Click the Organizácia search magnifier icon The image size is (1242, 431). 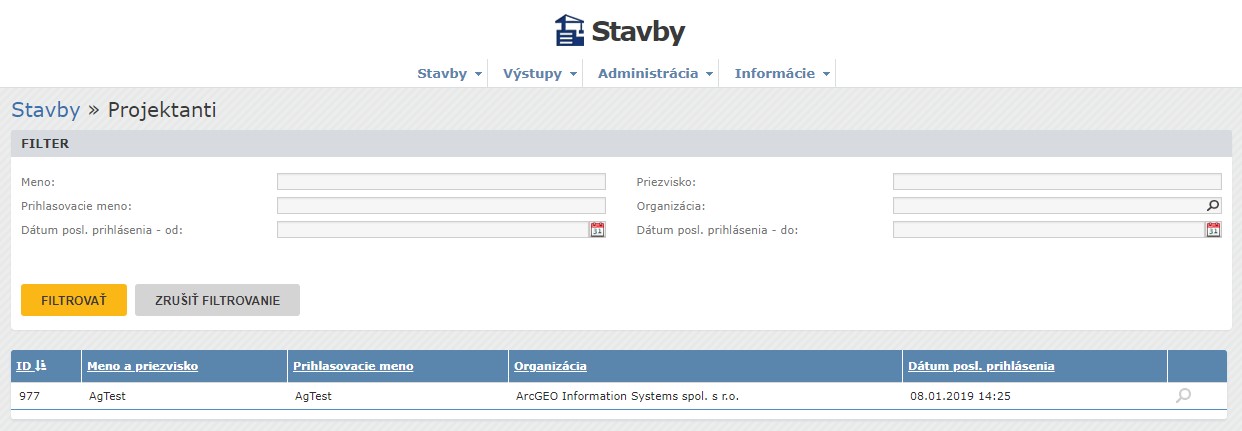[1213, 206]
